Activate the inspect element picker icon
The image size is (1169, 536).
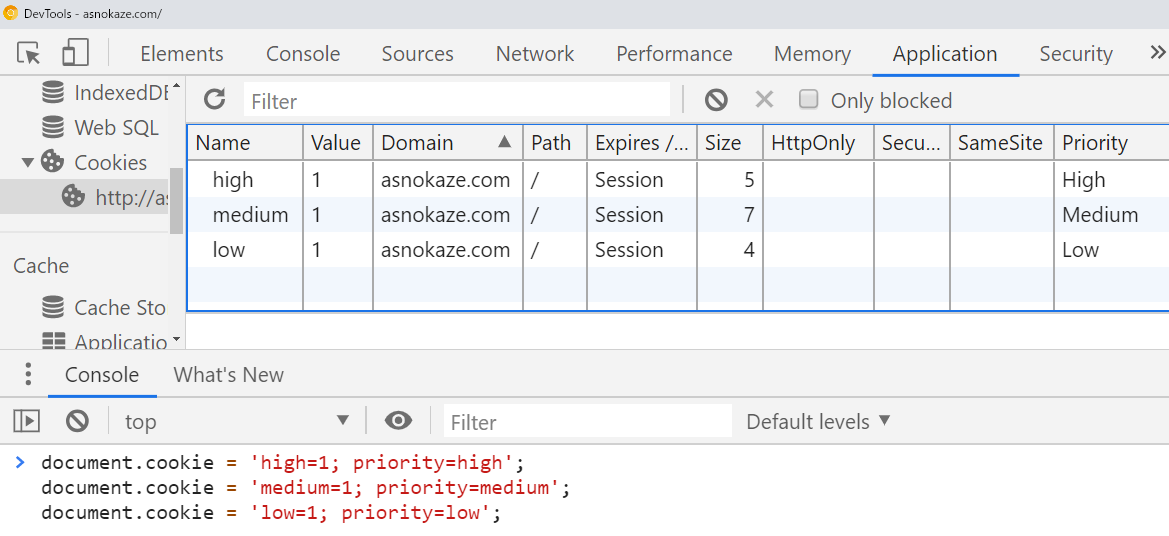pos(29,53)
